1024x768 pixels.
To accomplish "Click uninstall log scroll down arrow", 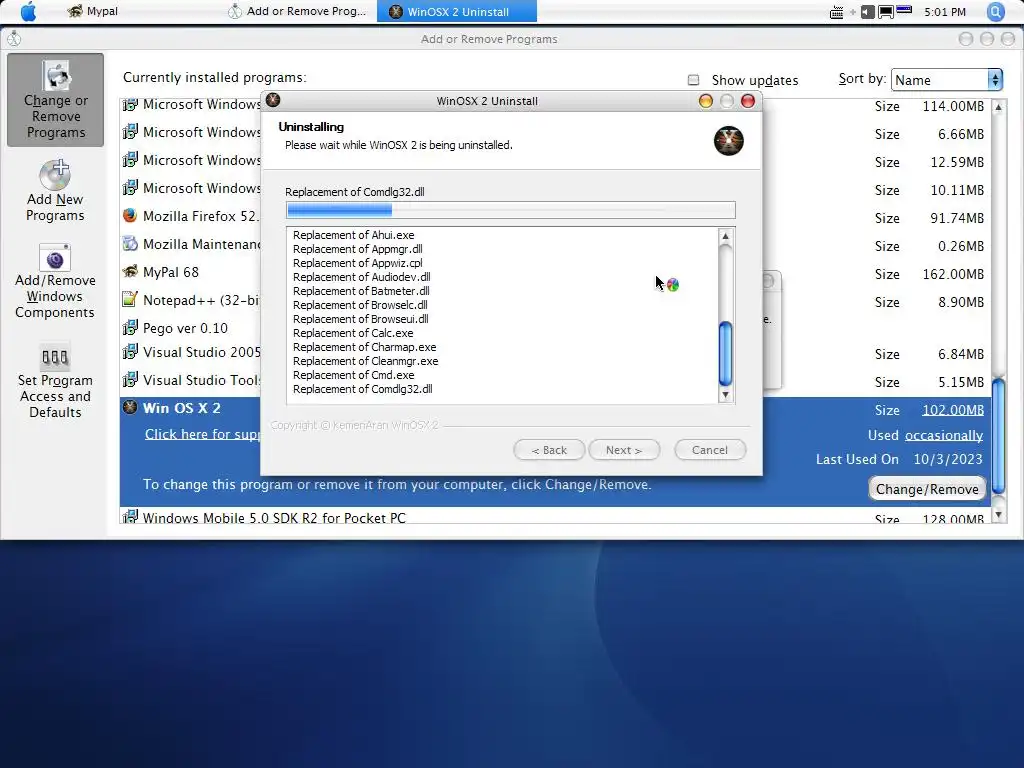I will point(725,395).
